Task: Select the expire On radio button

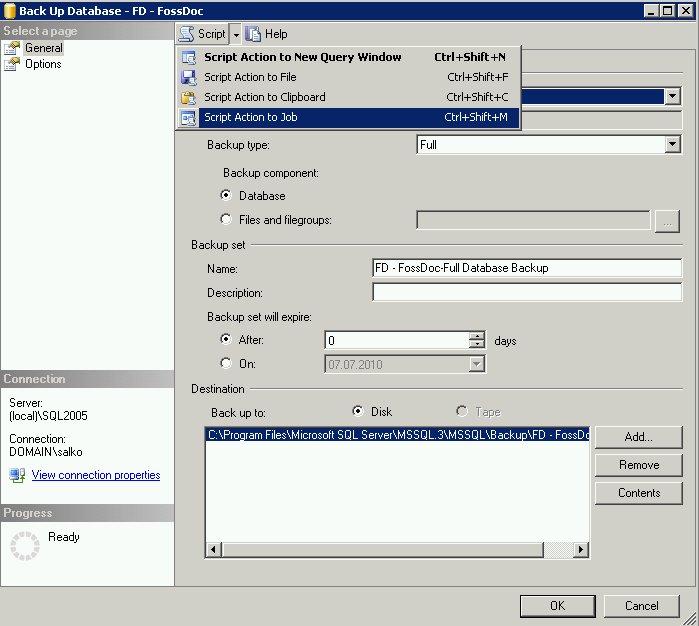Action: [x=226, y=363]
